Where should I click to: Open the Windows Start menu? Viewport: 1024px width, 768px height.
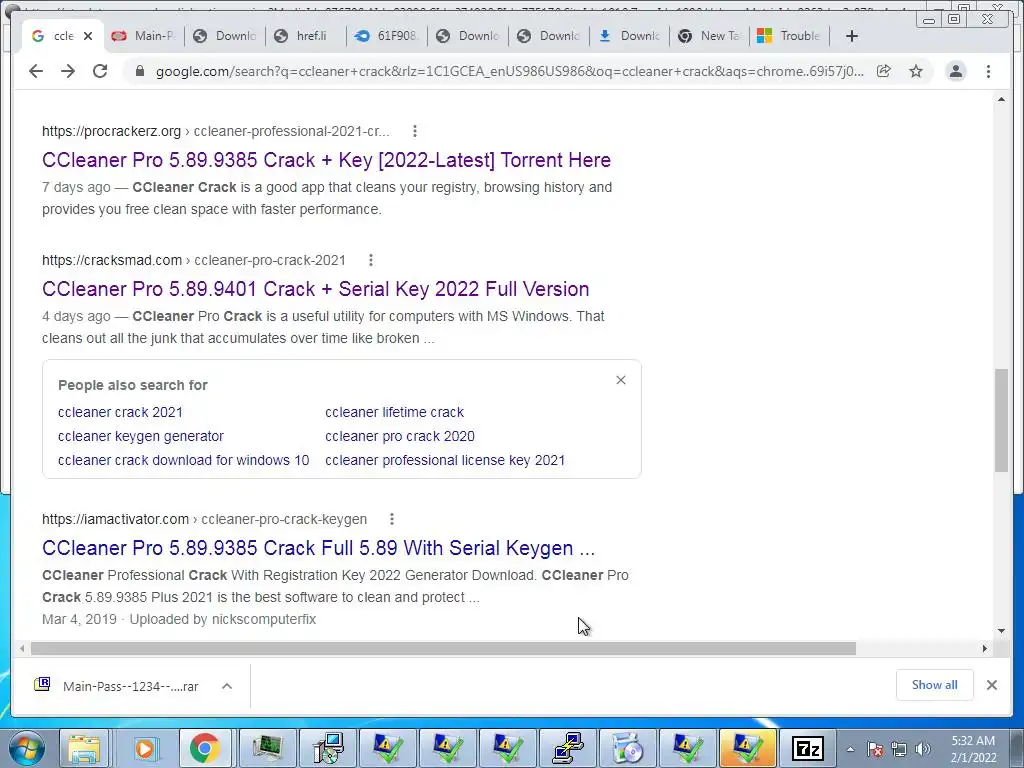27,748
